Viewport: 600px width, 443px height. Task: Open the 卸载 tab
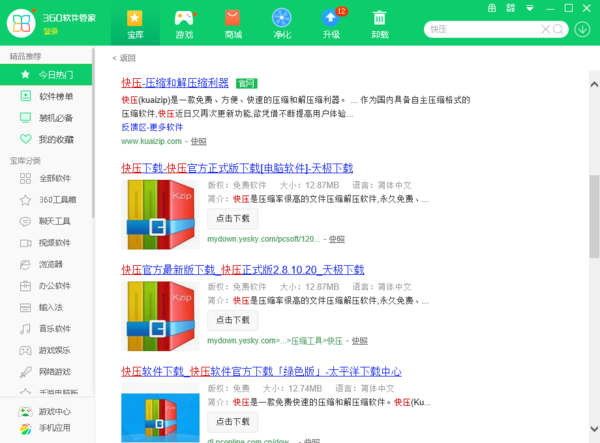pos(380,24)
